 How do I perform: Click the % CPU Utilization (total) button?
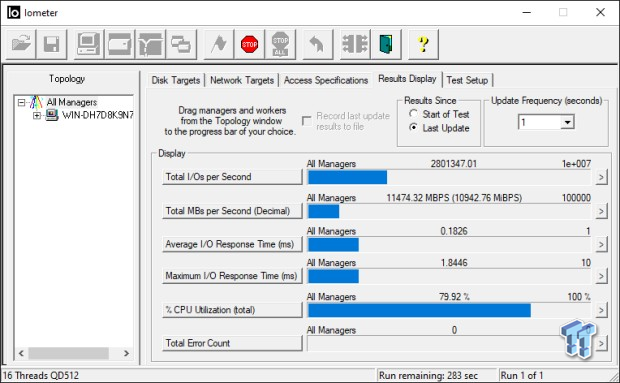[232, 310]
